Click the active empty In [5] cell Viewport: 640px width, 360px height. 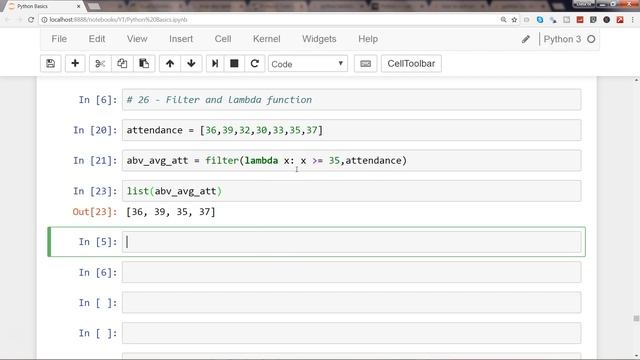tap(351, 242)
